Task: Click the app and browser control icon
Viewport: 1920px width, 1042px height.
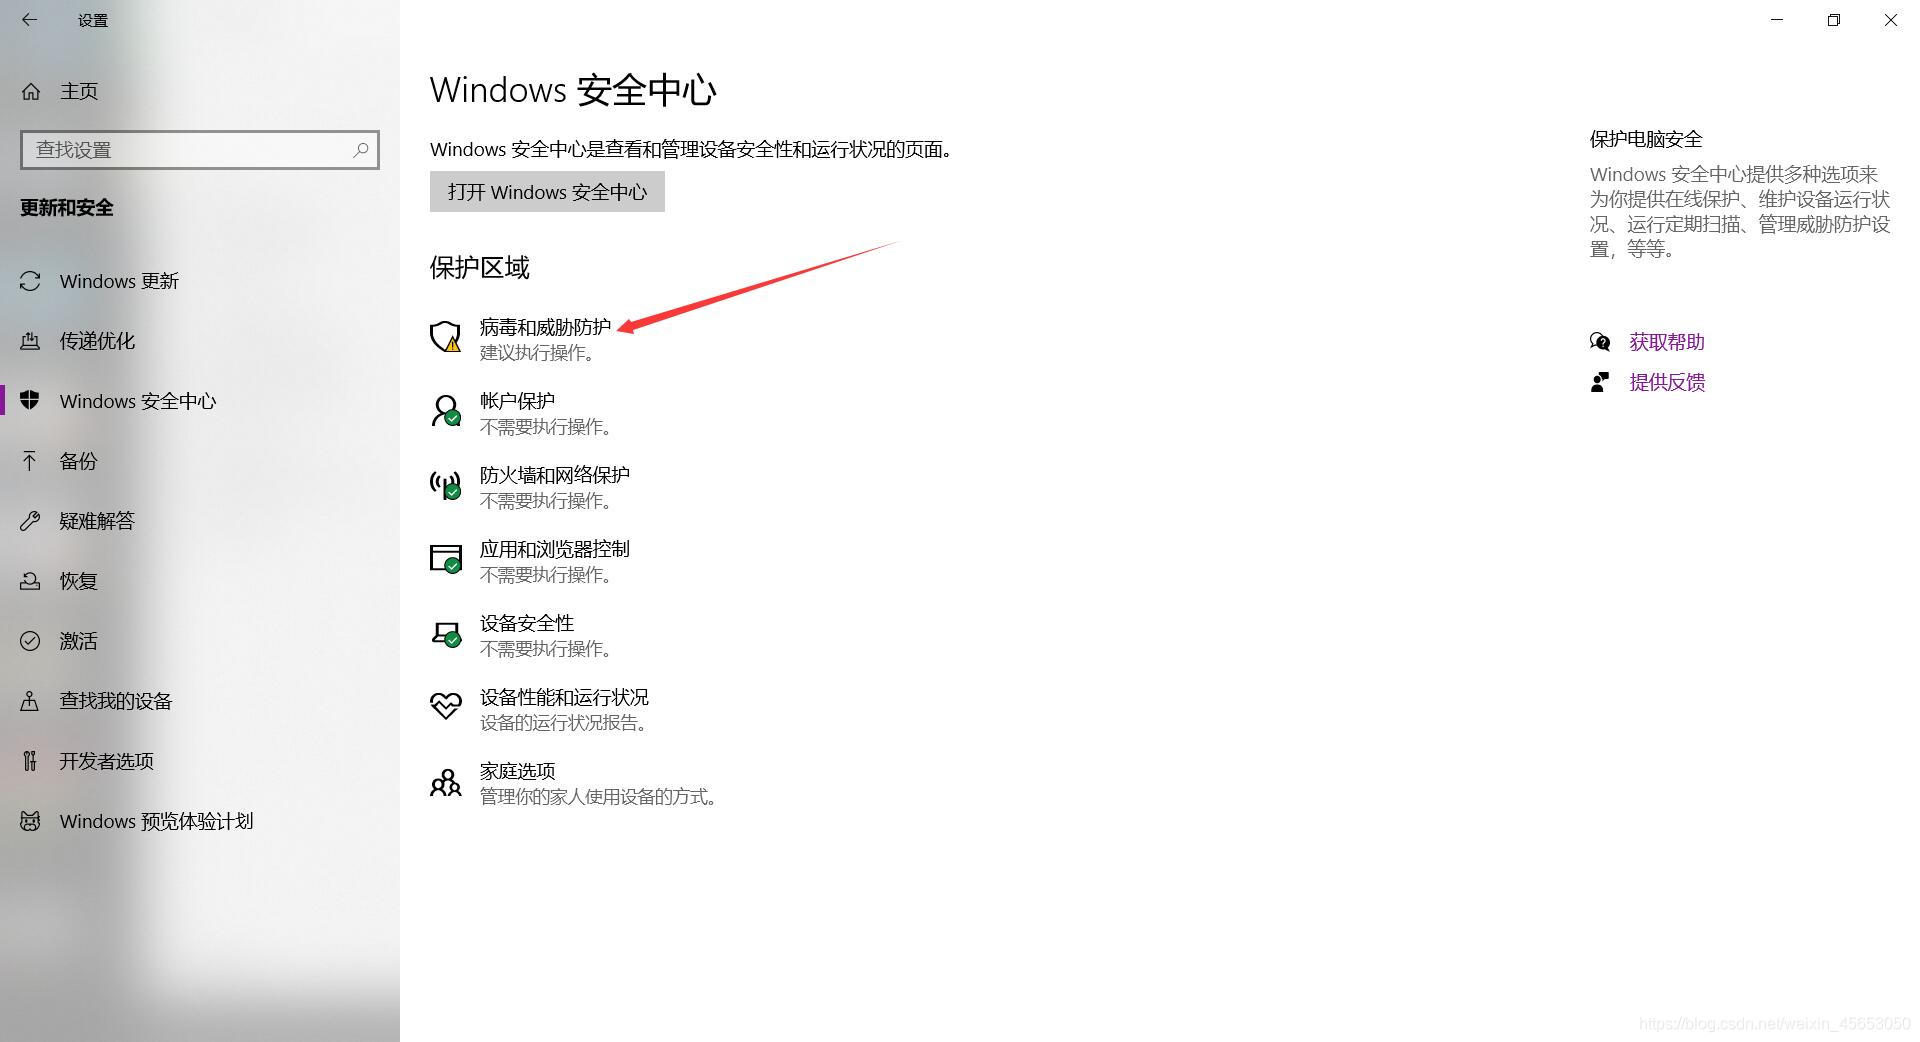Action: click(x=446, y=559)
